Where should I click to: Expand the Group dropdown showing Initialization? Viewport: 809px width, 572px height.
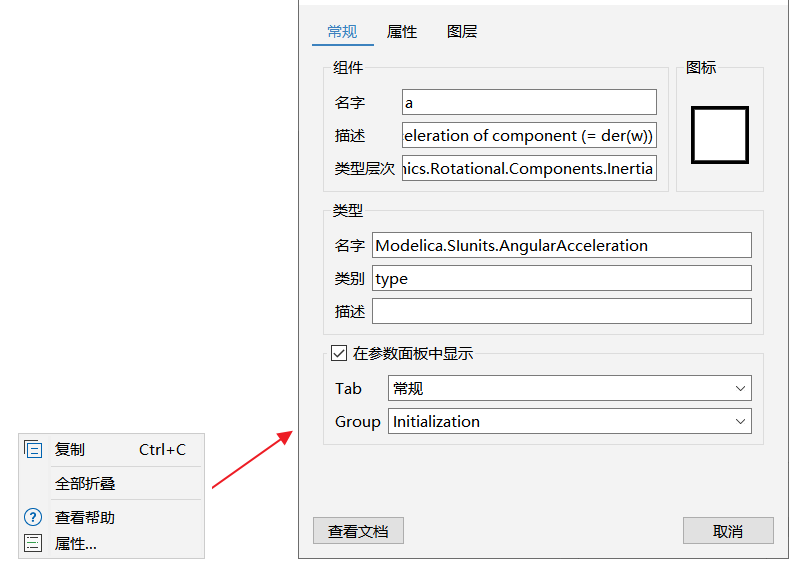[569, 422]
